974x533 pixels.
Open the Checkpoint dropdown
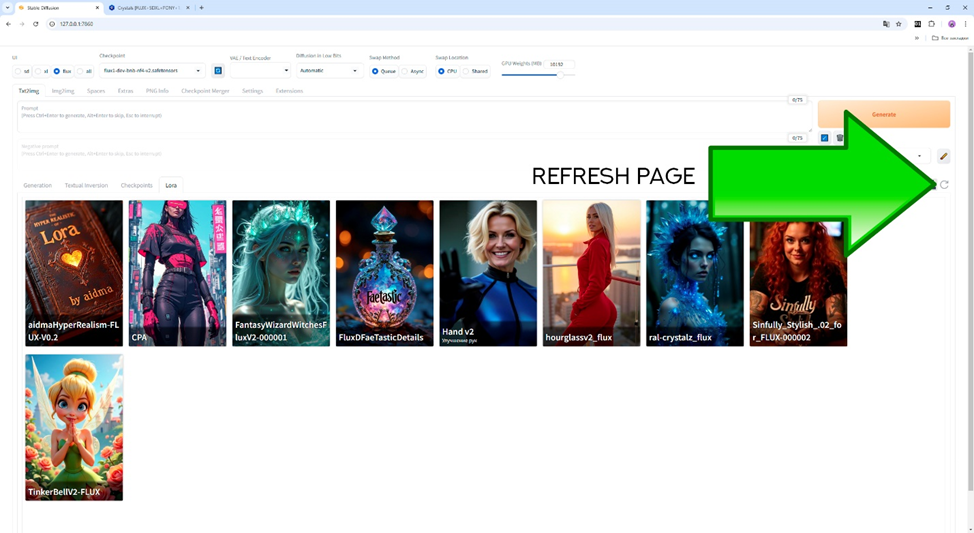(152, 71)
